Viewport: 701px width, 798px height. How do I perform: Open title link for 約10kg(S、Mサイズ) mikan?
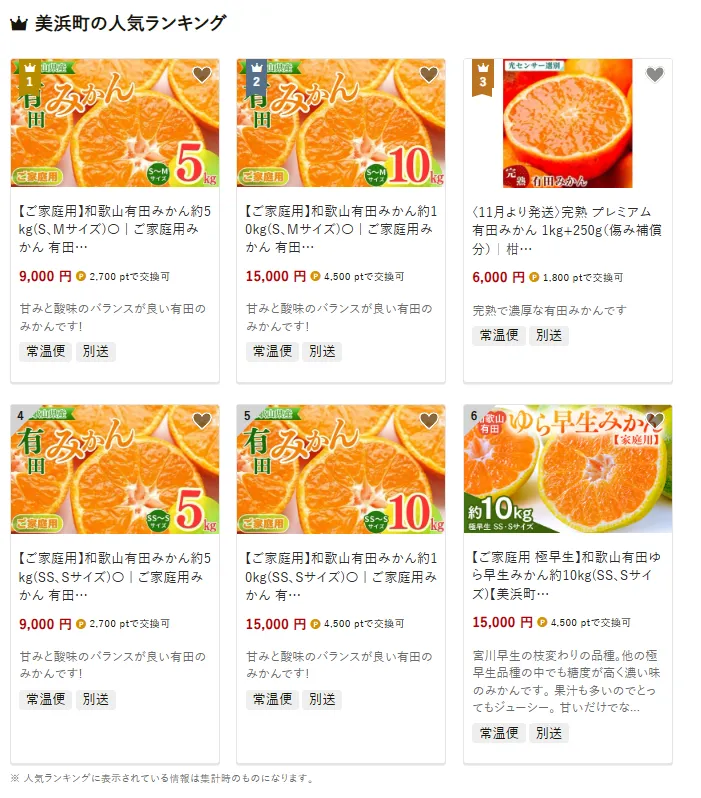pyautogui.click(x=341, y=229)
